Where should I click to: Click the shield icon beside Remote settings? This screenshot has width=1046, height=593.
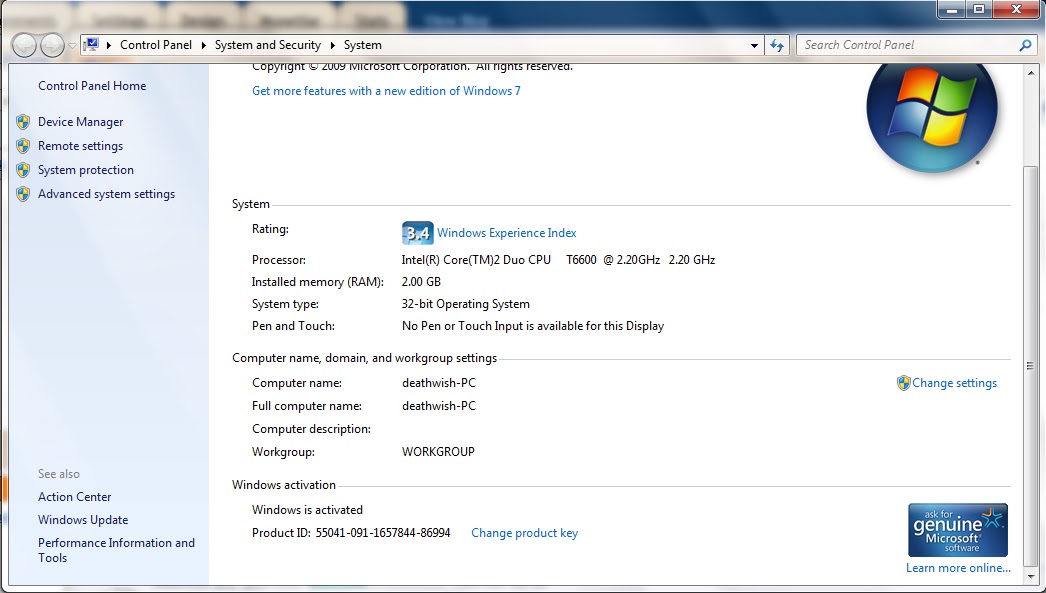pyautogui.click(x=23, y=146)
